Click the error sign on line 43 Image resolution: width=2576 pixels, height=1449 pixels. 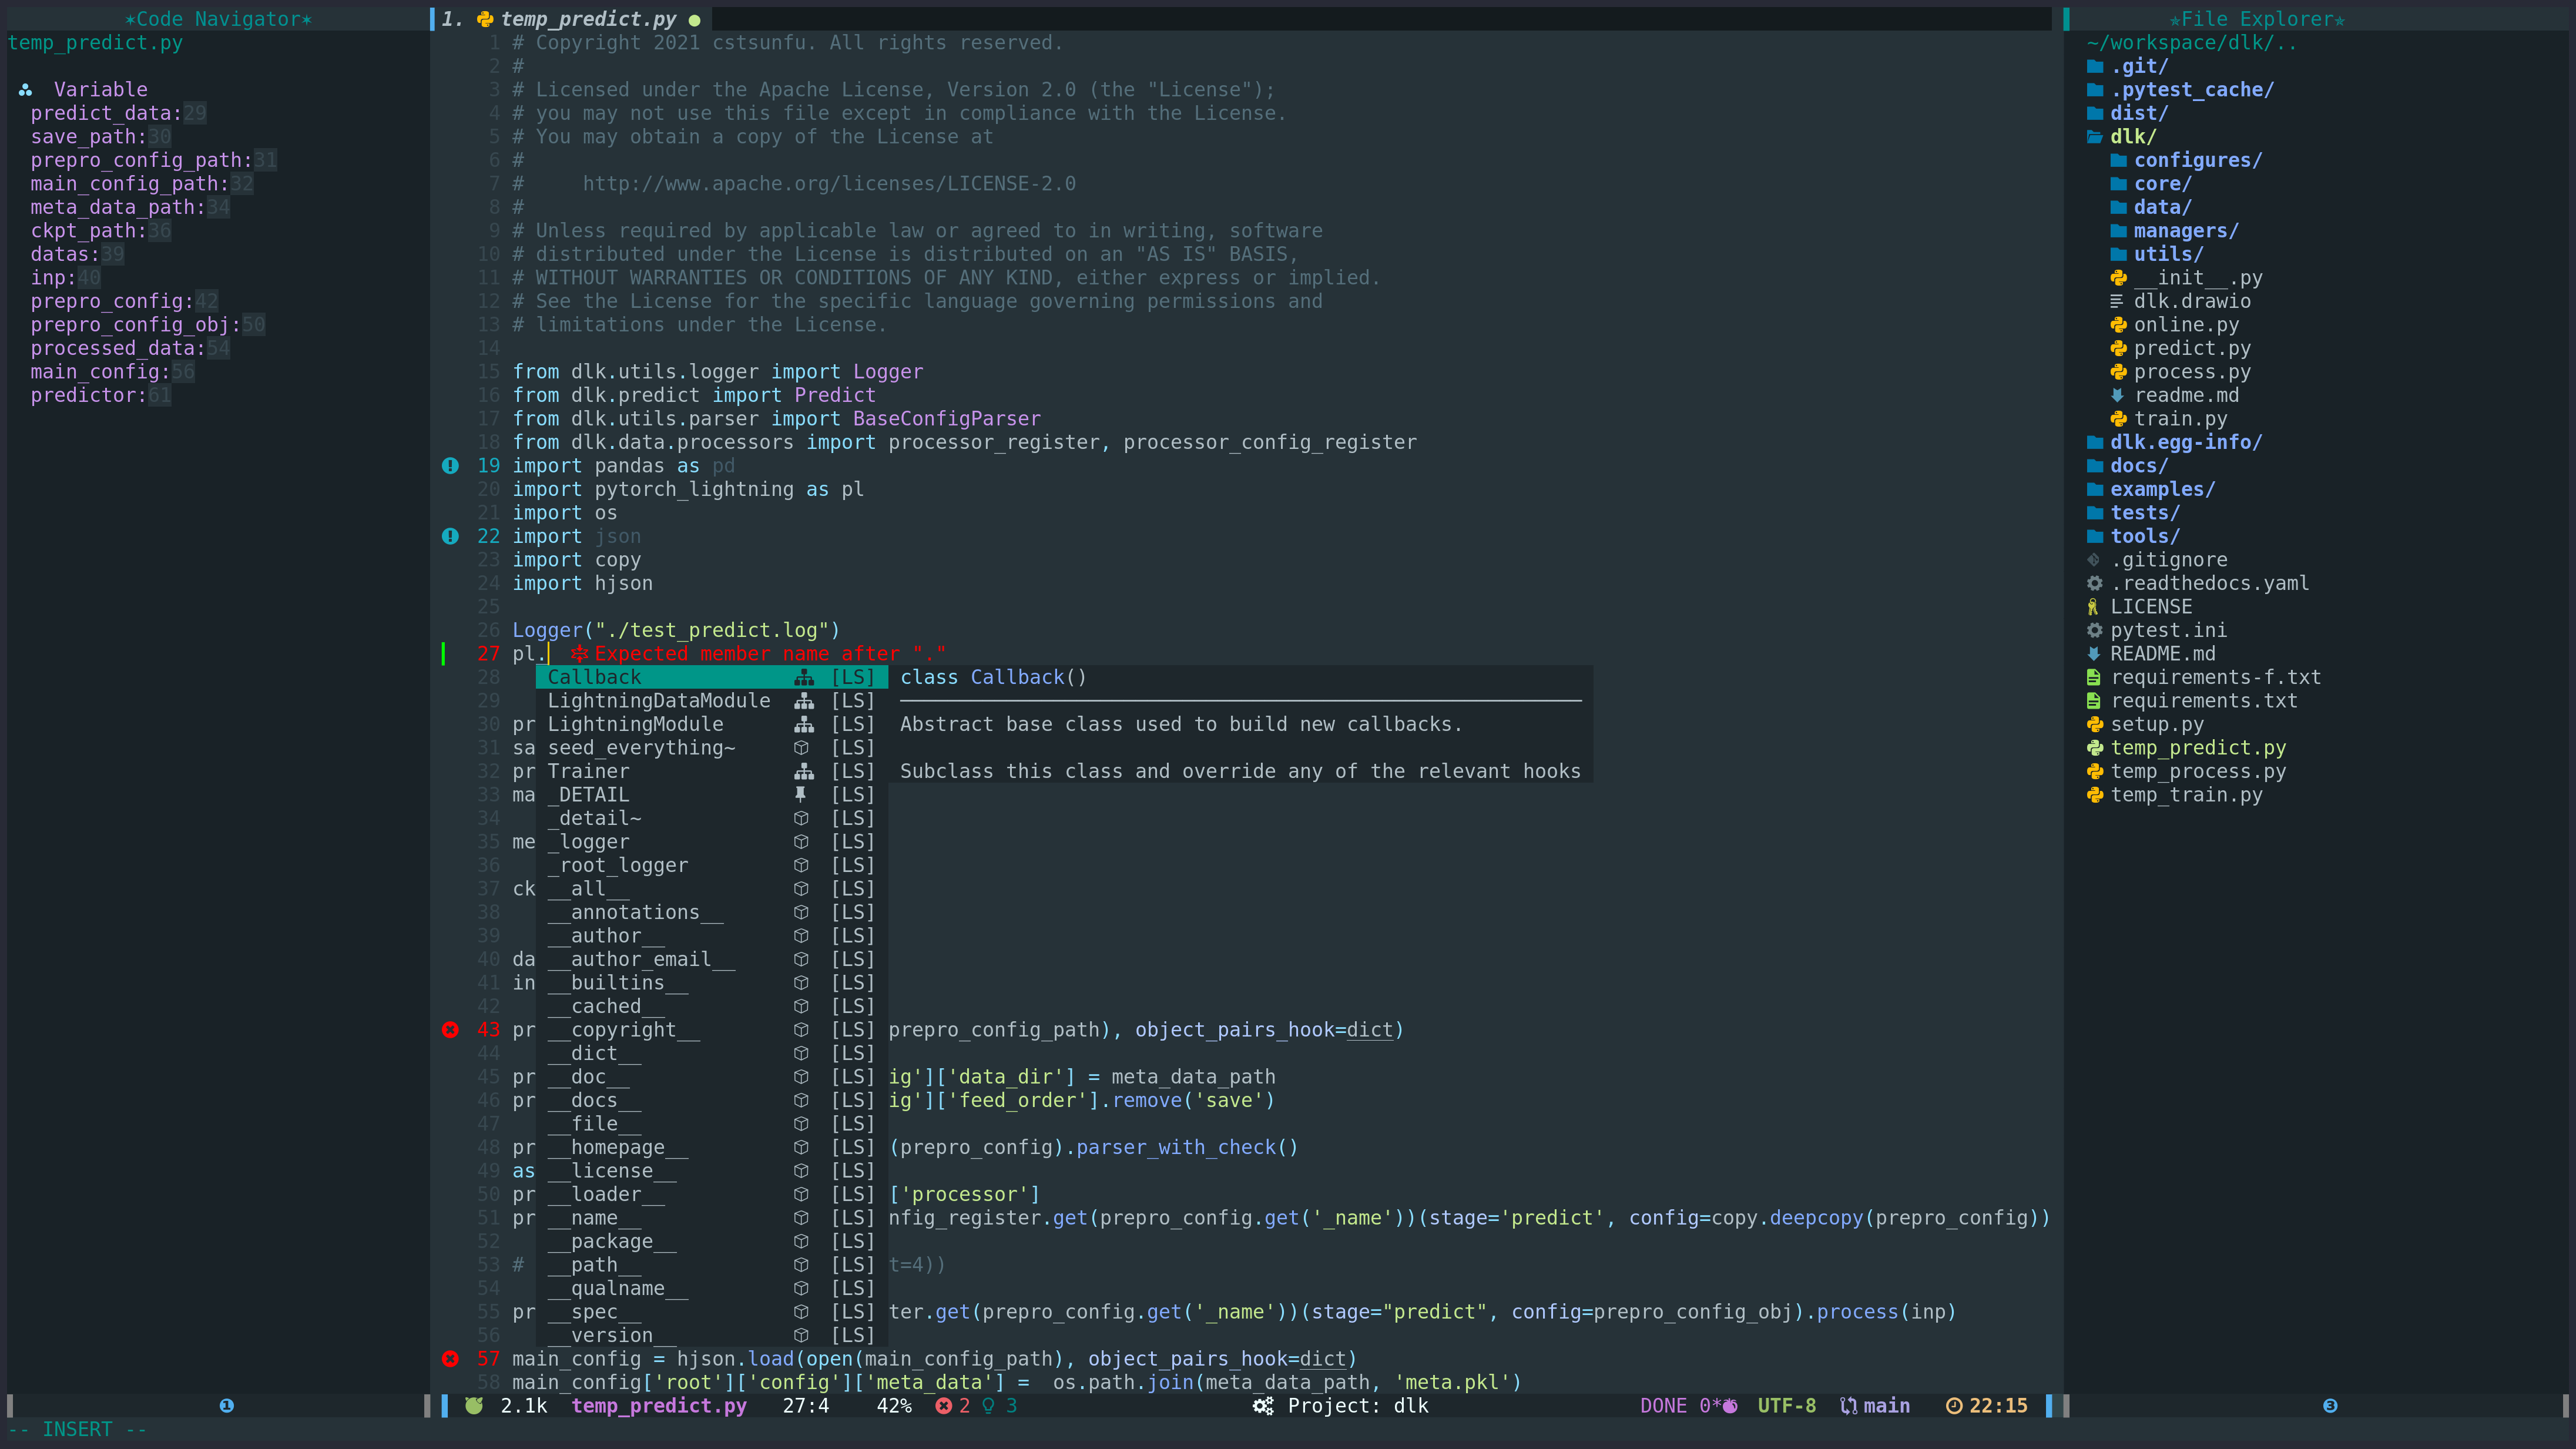[450, 1029]
